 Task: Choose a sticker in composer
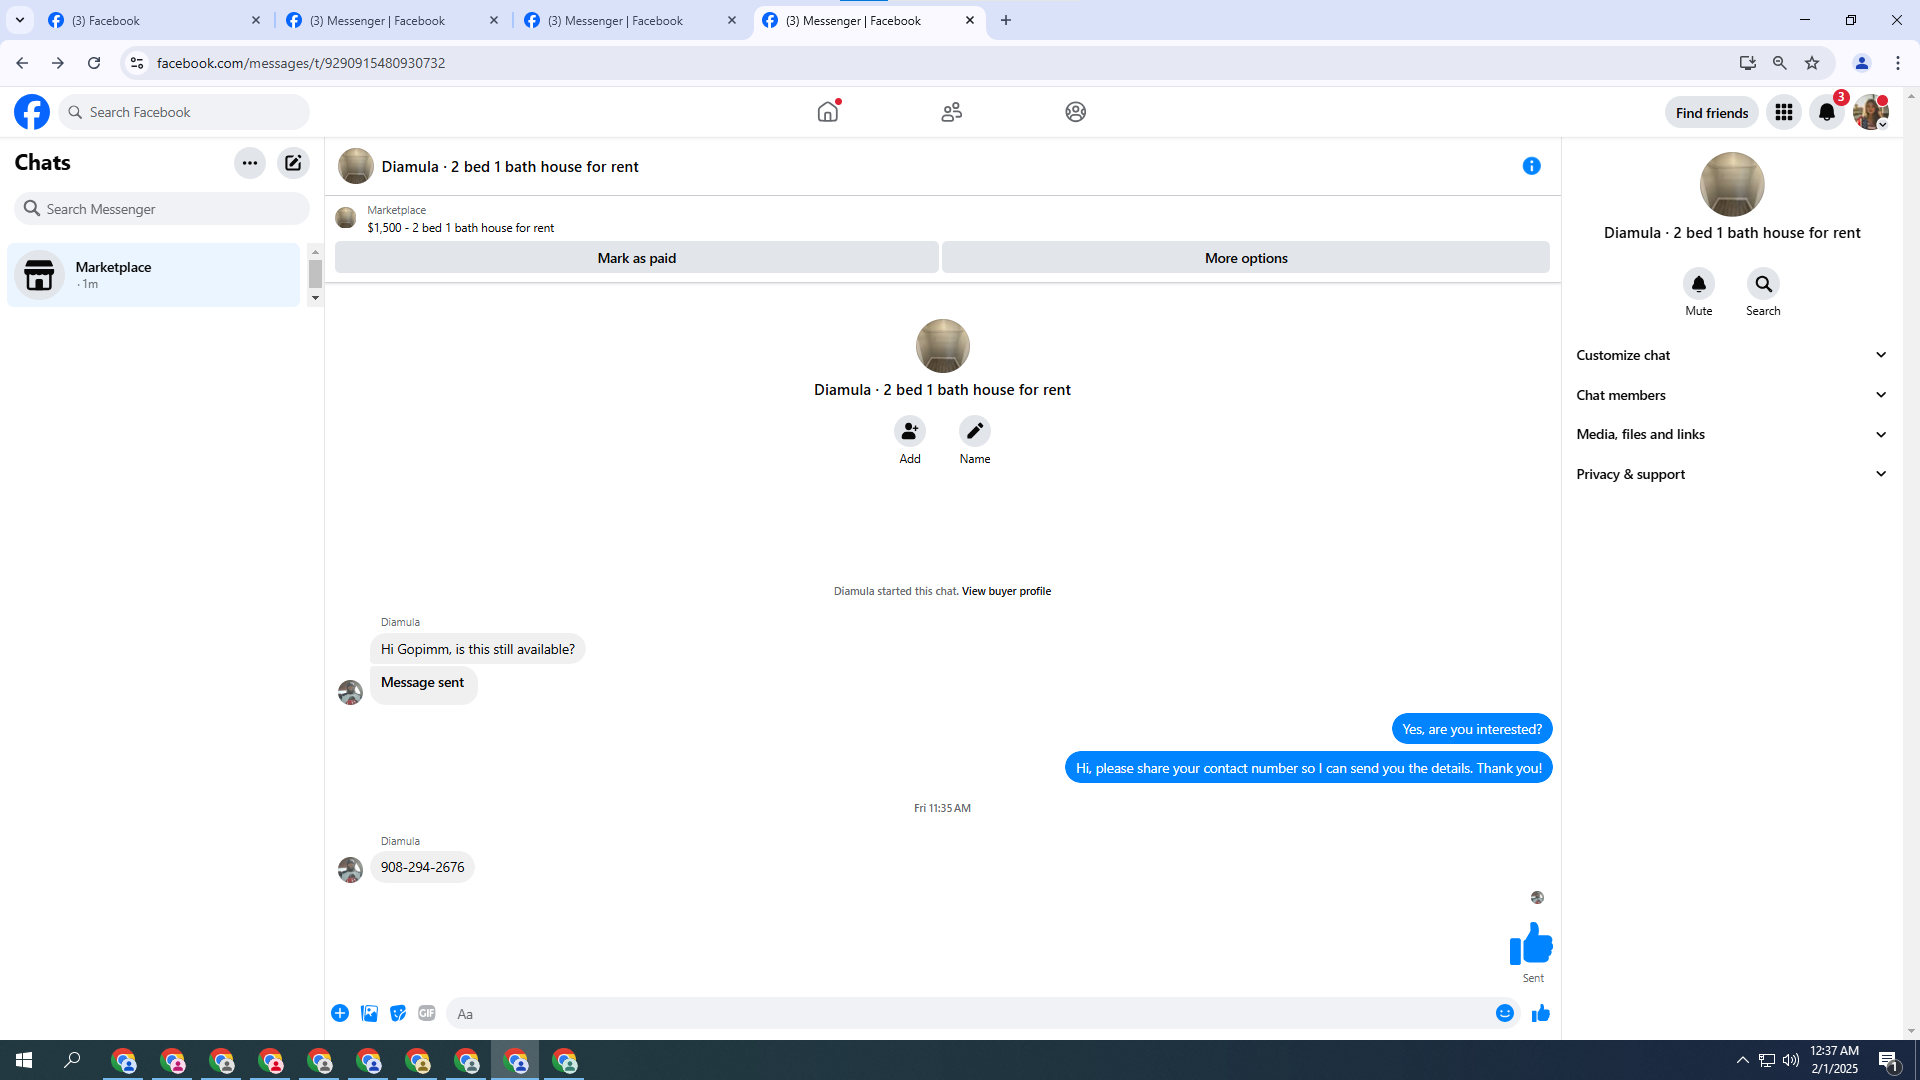398,1014
